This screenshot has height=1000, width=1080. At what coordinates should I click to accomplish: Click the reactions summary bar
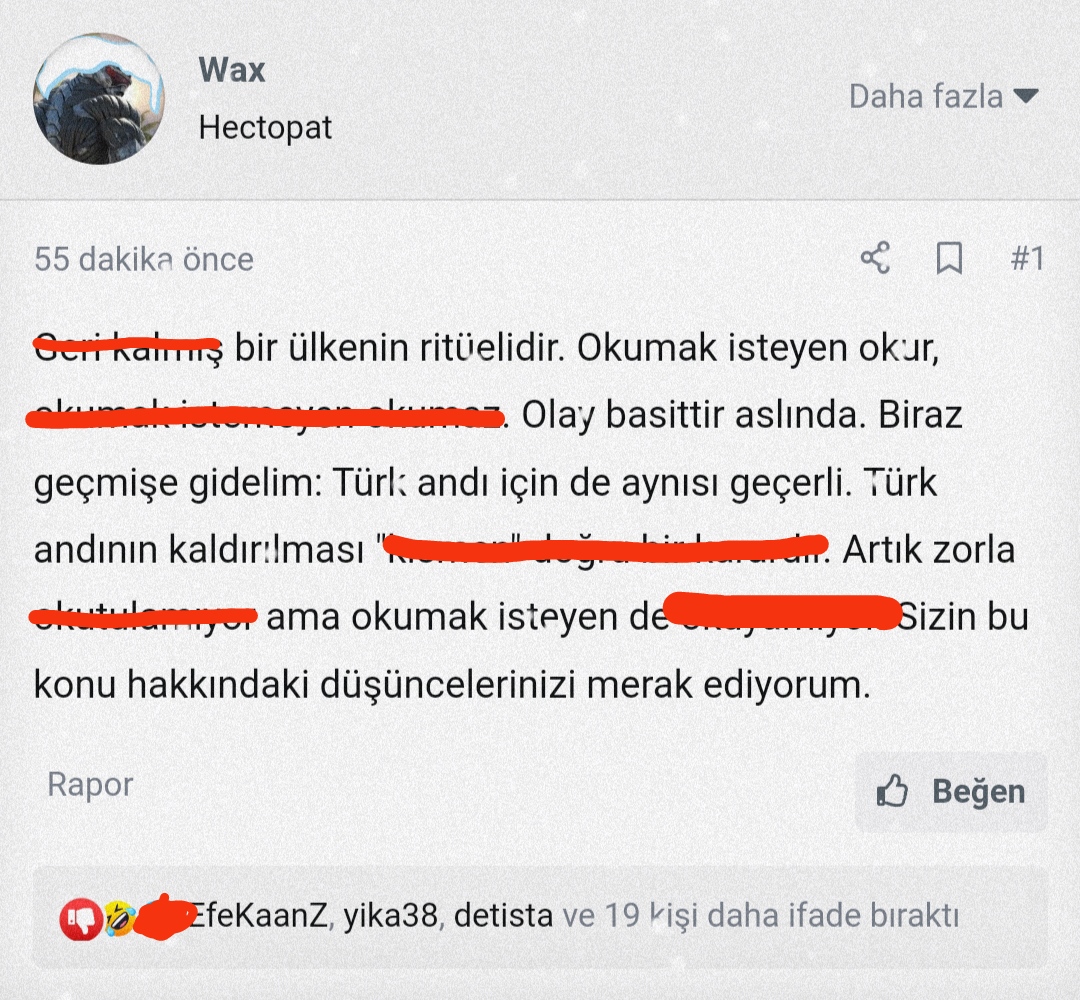pyautogui.click(x=540, y=917)
